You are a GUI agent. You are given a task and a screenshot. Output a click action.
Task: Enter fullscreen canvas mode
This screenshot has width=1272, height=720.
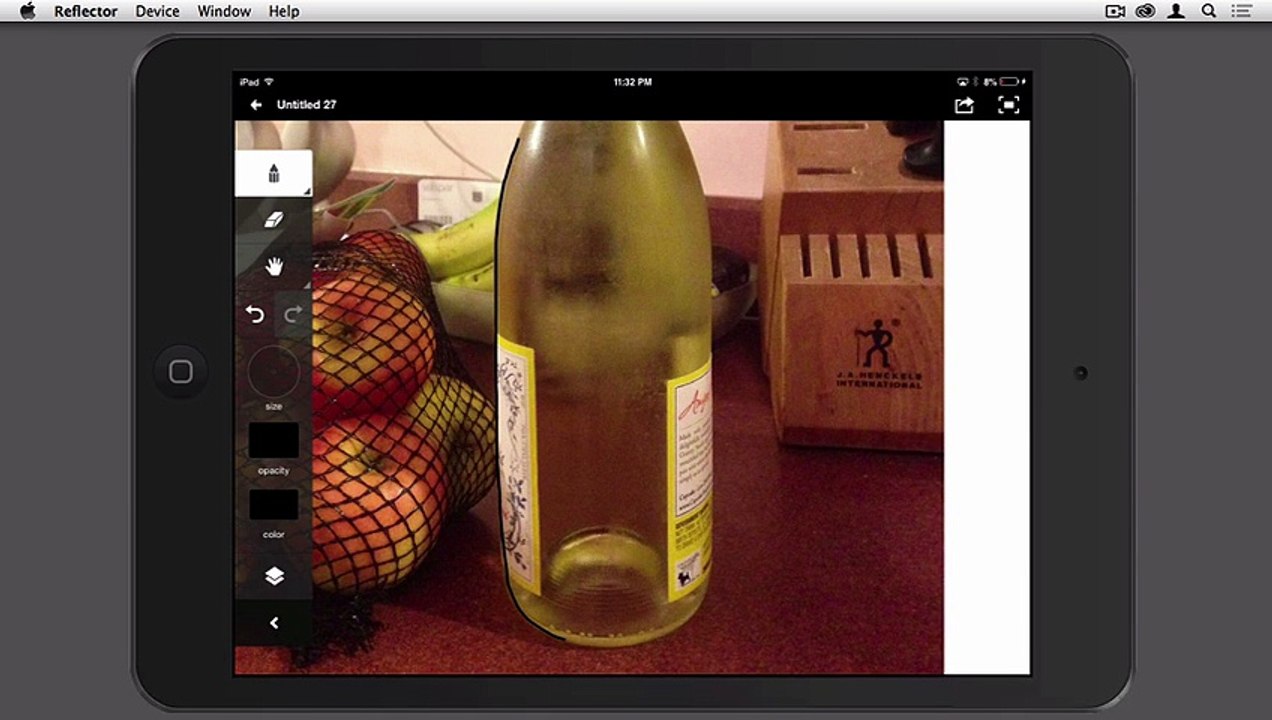click(x=1008, y=105)
